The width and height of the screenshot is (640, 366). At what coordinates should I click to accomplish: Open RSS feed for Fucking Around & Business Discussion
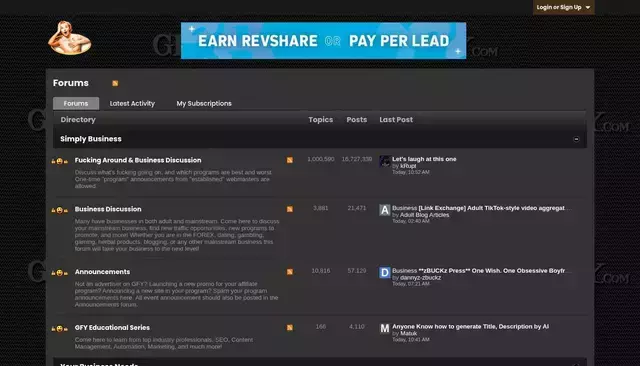[289, 160]
